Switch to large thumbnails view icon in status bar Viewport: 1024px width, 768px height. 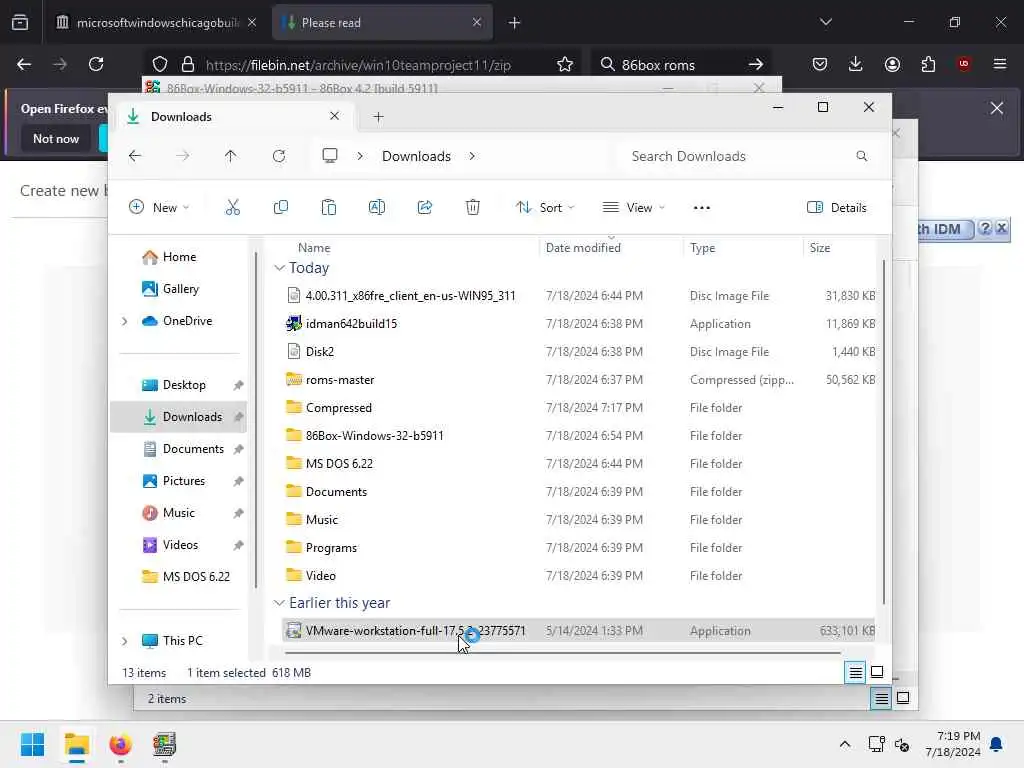click(x=877, y=672)
